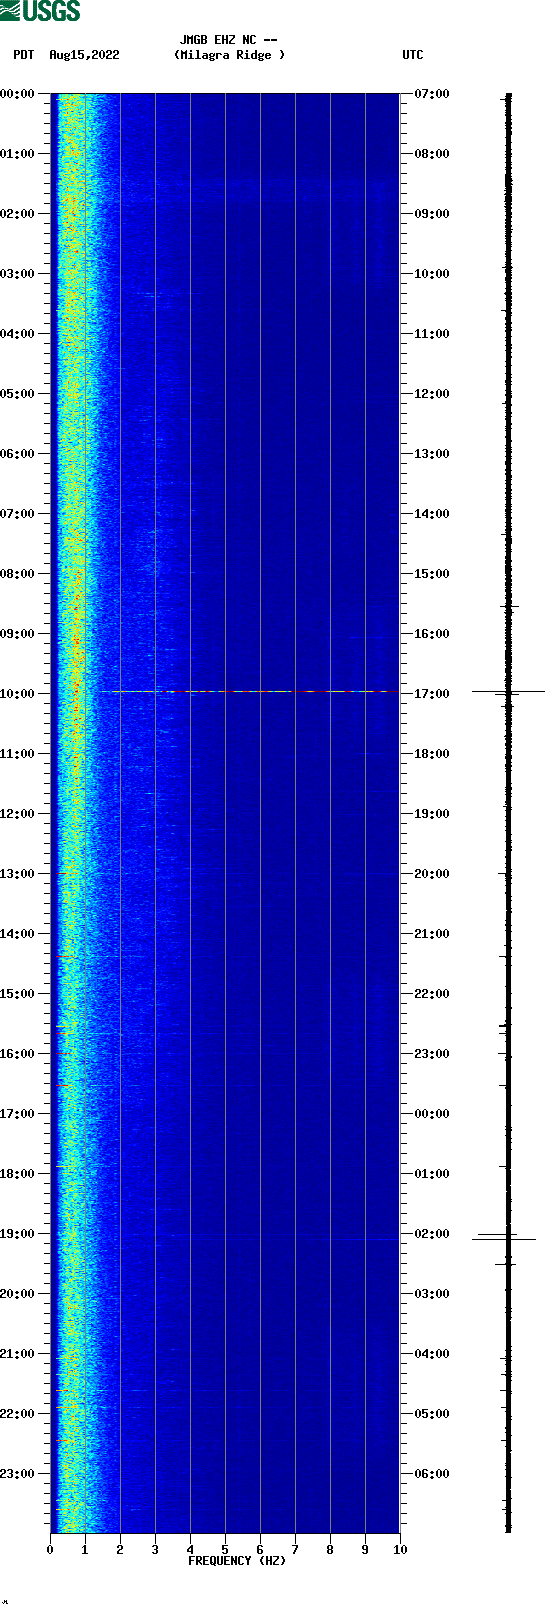552x1613 pixels.
Task: Click the 09:00 PDT time label
Action: coord(18,634)
